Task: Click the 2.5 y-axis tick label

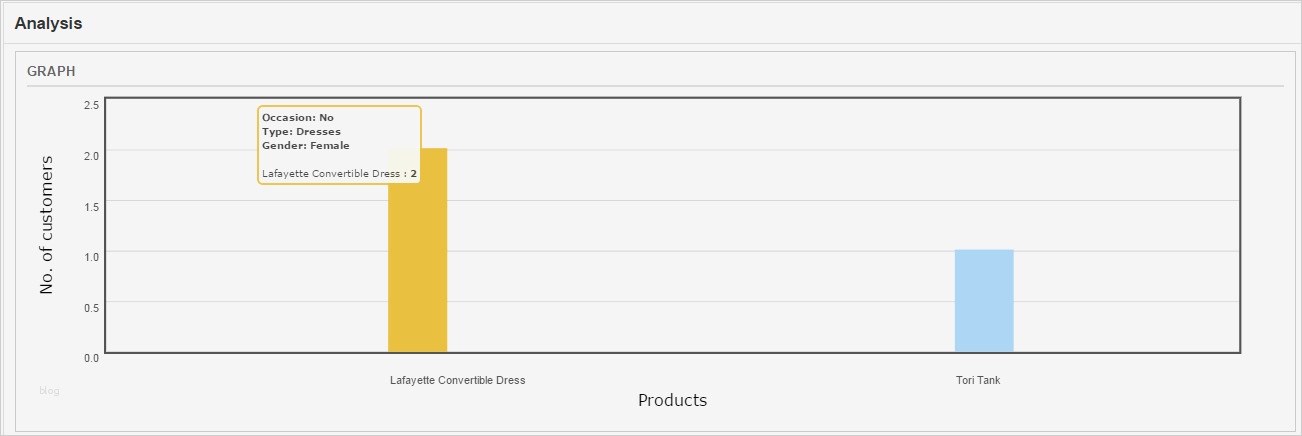Action: pos(91,104)
